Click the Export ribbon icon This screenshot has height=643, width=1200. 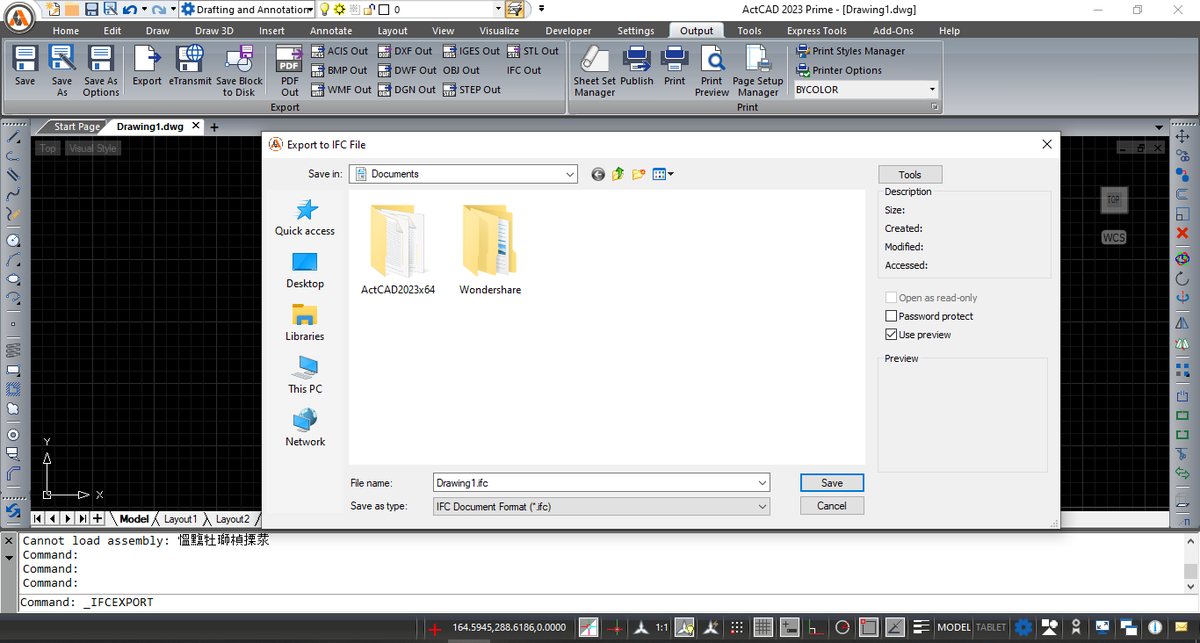pyautogui.click(x=147, y=68)
